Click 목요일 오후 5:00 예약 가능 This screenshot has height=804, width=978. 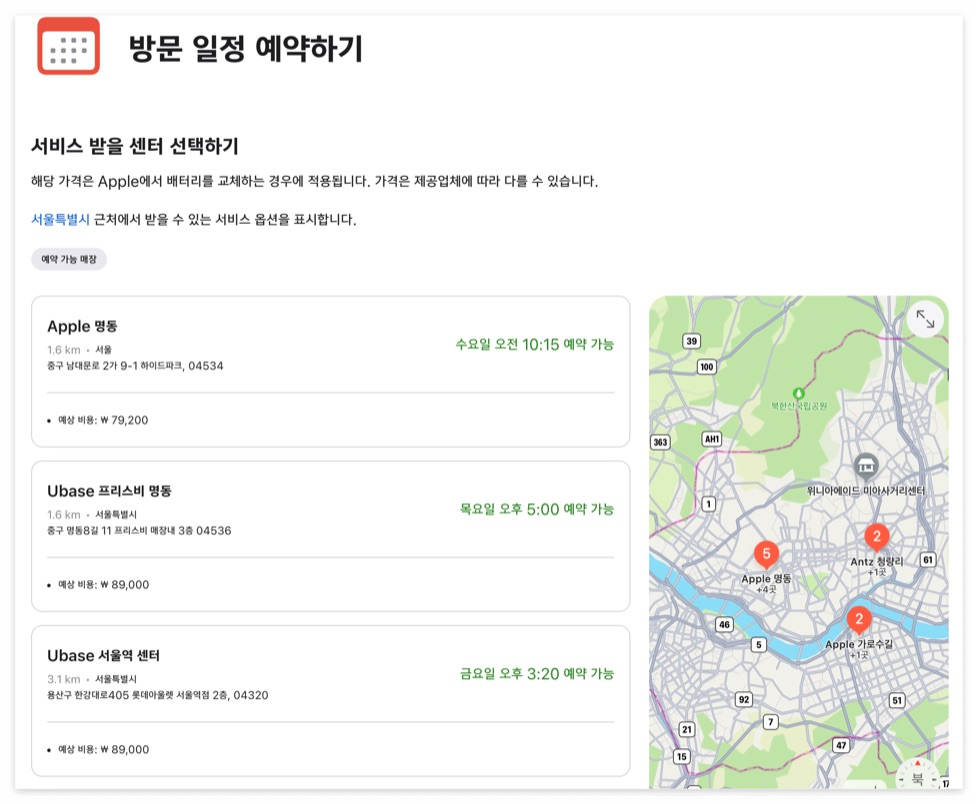tap(537, 509)
